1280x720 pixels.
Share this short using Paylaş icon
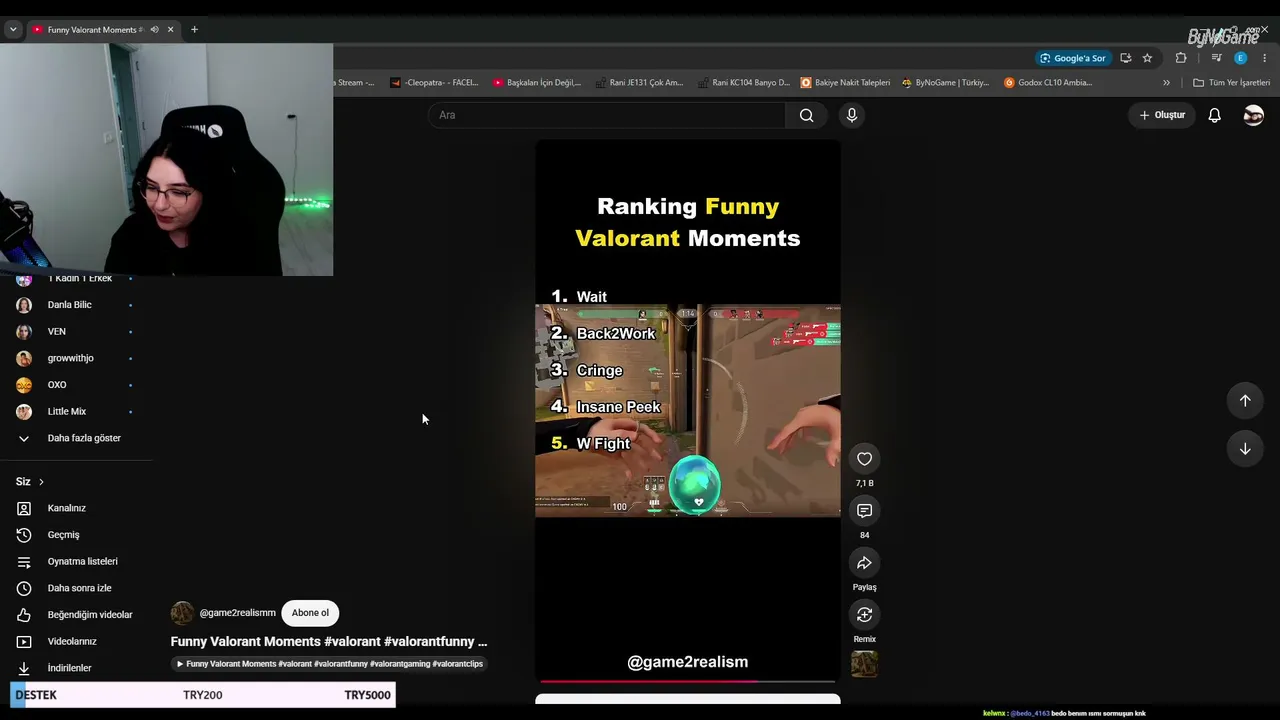point(864,563)
